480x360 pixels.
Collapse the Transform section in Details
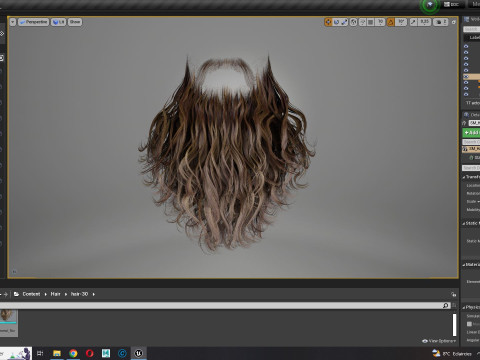click(x=464, y=177)
